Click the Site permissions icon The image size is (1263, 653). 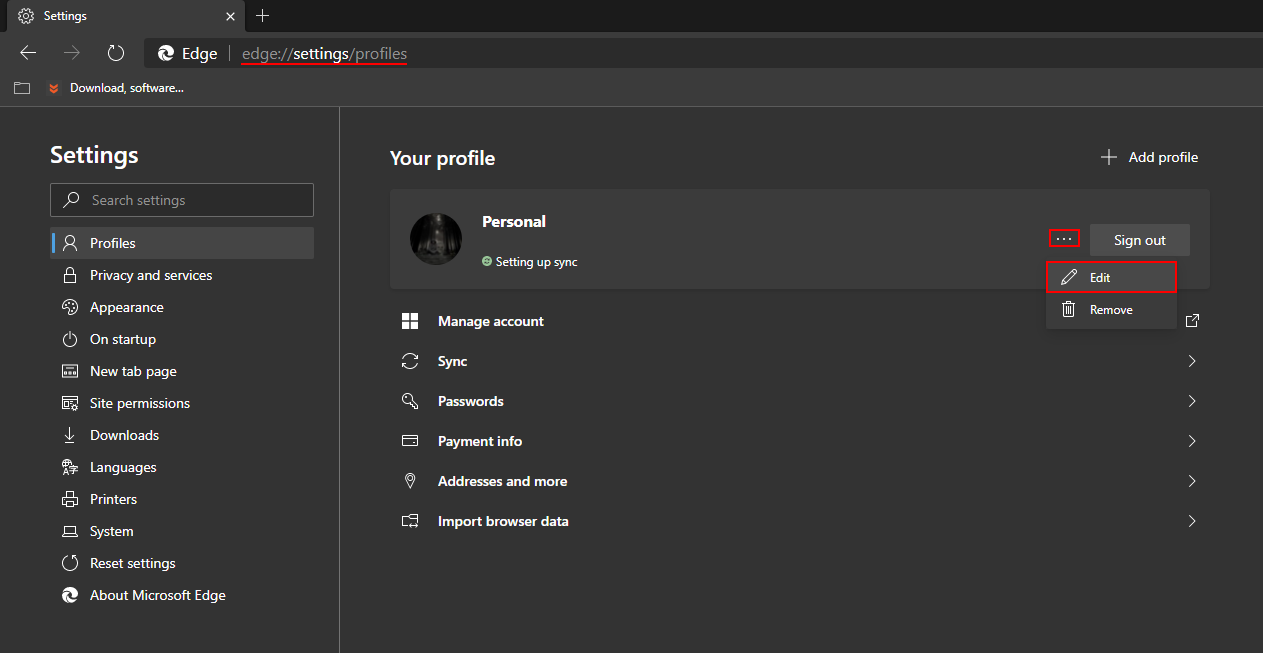point(70,403)
